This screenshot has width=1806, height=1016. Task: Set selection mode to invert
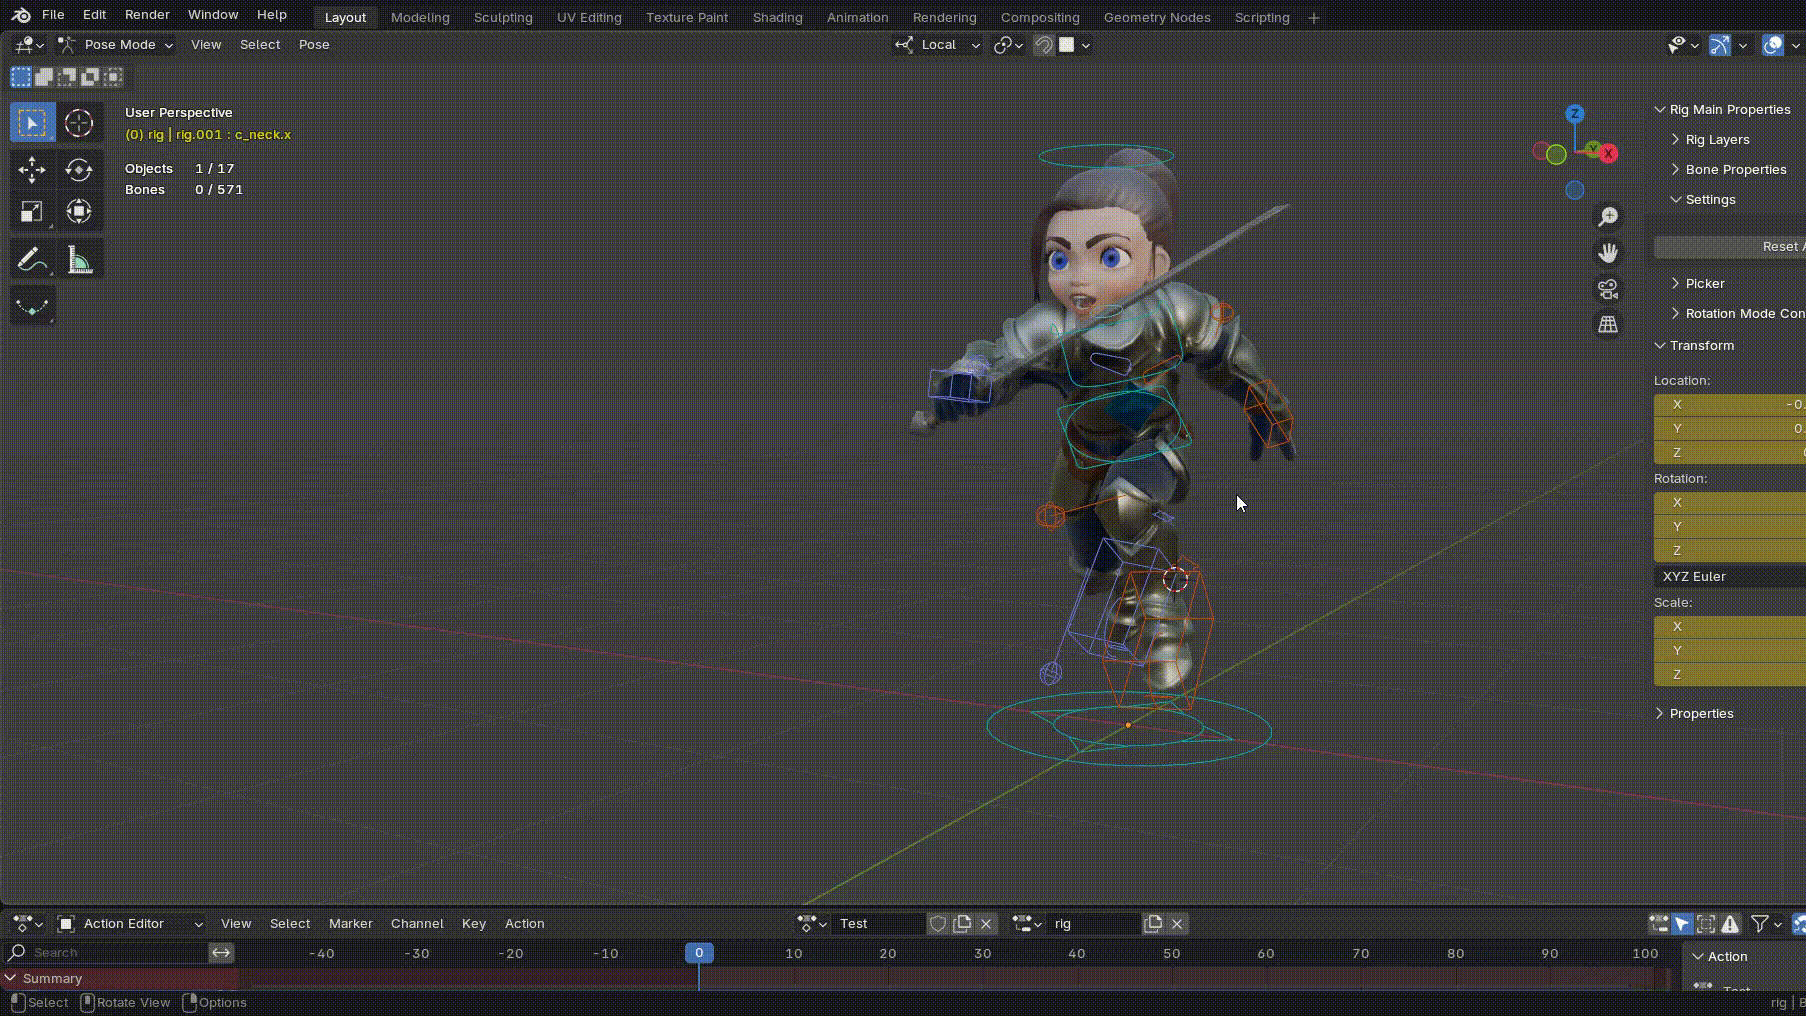click(90, 77)
